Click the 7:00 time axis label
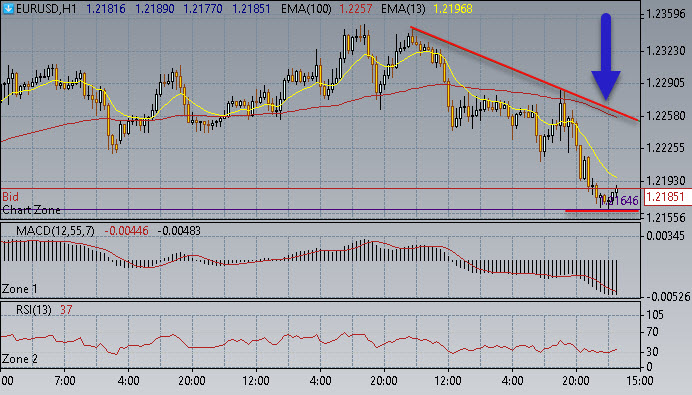Image resolution: width=692 pixels, height=395 pixels. pos(64,380)
